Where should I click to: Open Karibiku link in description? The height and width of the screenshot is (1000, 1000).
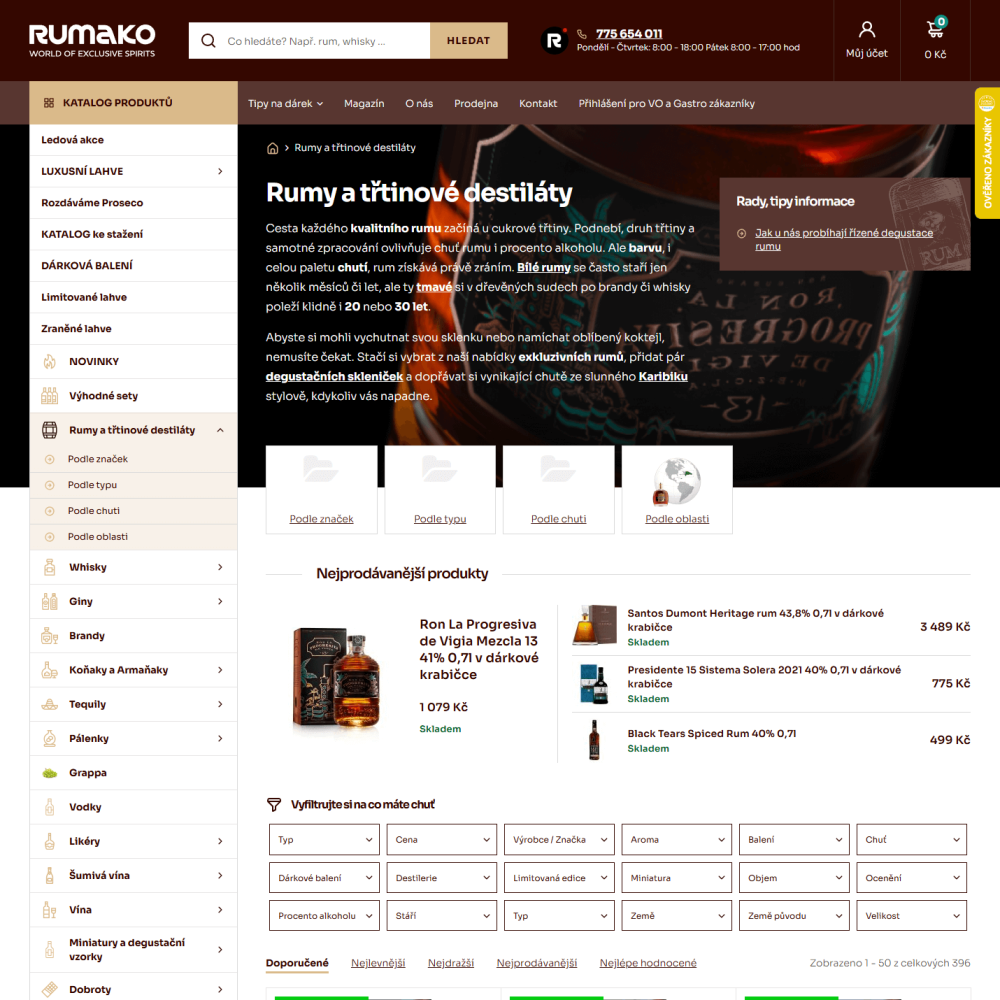pyautogui.click(x=663, y=376)
